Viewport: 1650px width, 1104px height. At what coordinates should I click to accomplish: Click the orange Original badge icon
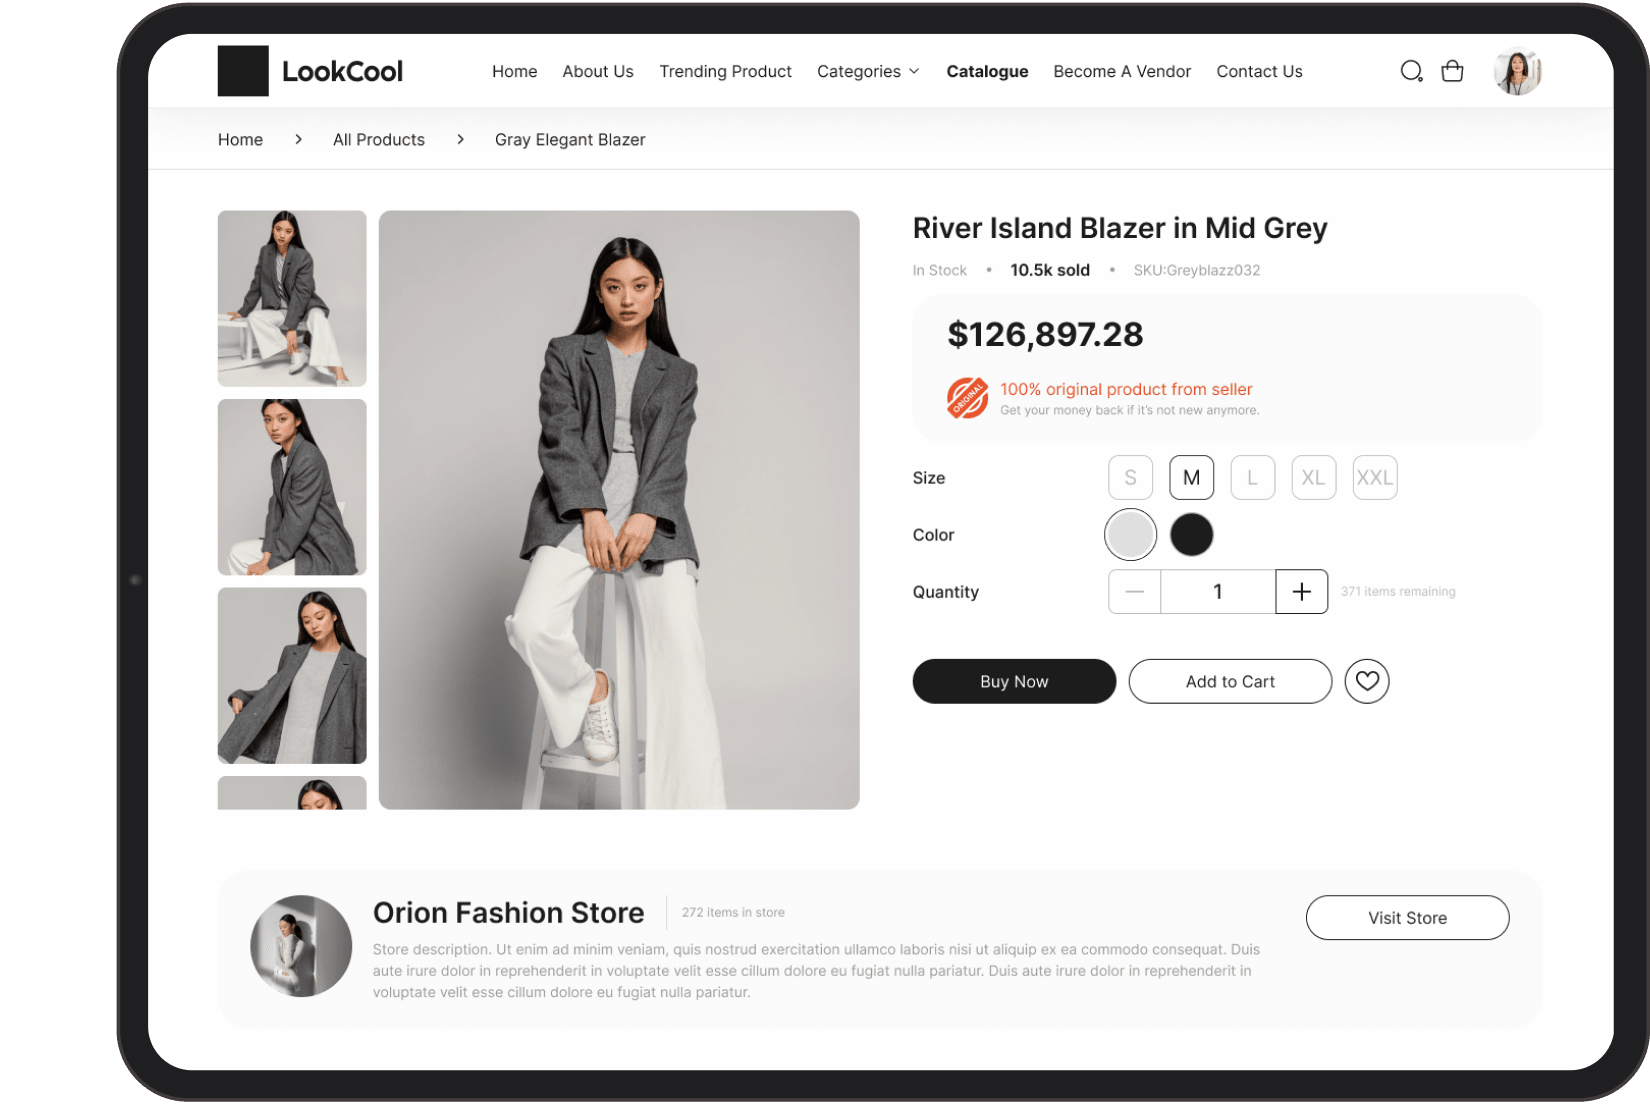[967, 398]
